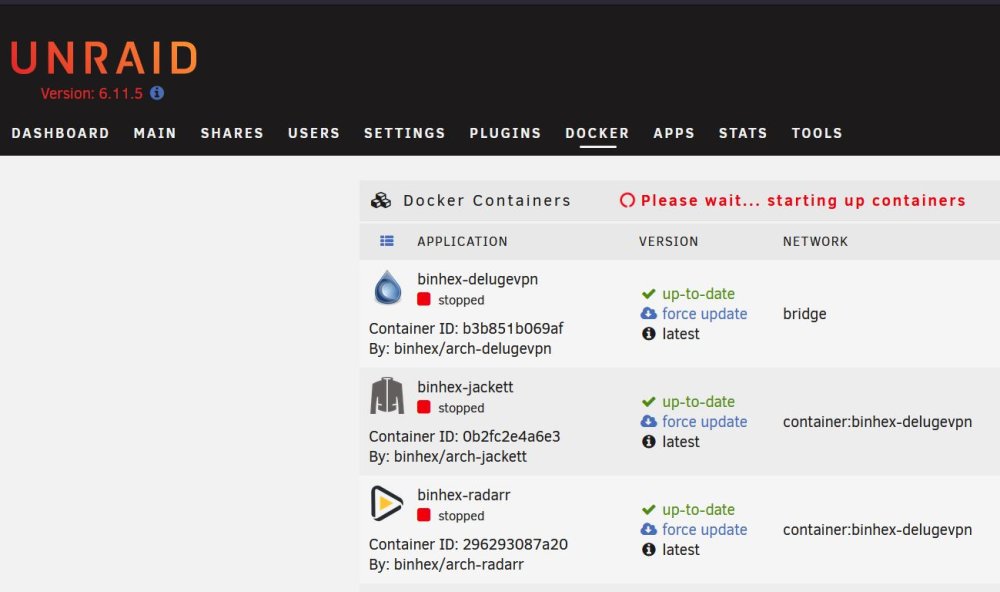Click up-to-date status for binhex-radarr

(698, 510)
